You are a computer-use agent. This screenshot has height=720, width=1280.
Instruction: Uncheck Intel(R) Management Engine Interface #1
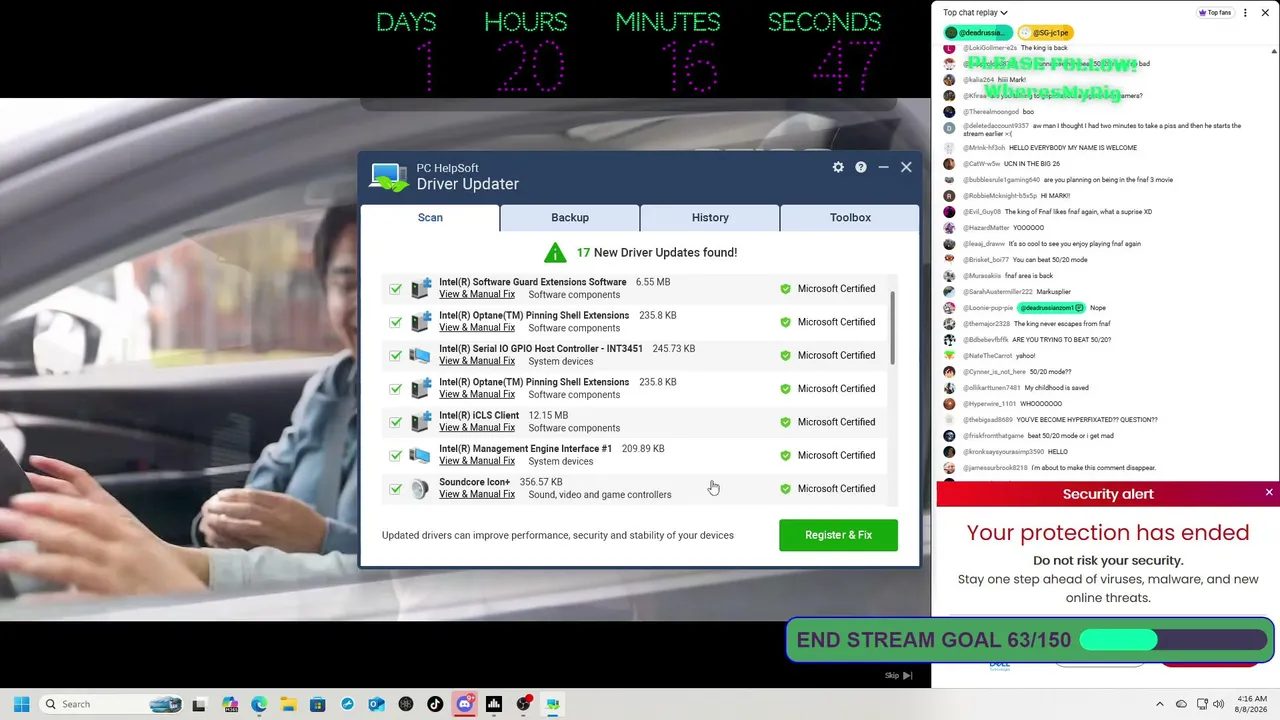[396, 455]
